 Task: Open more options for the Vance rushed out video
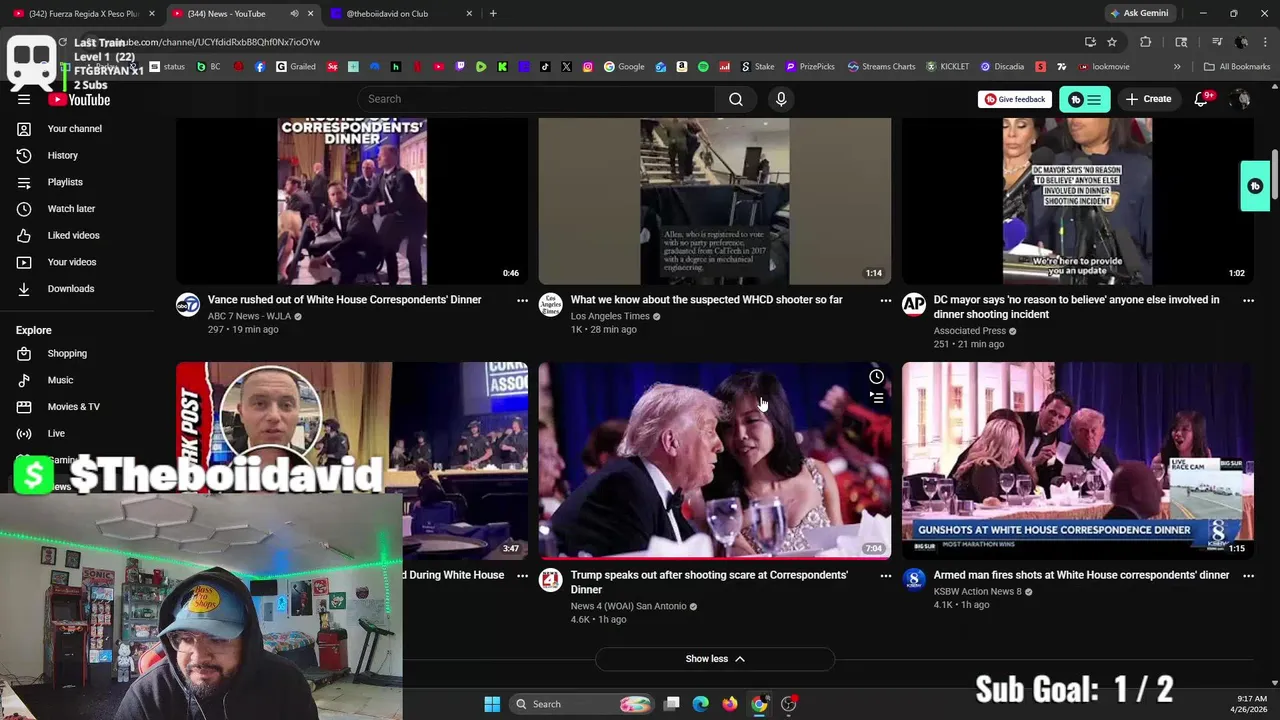(x=522, y=300)
